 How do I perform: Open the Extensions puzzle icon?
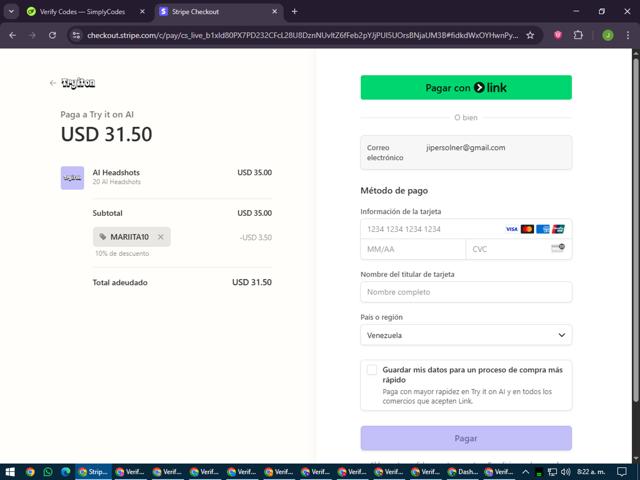coord(578,36)
